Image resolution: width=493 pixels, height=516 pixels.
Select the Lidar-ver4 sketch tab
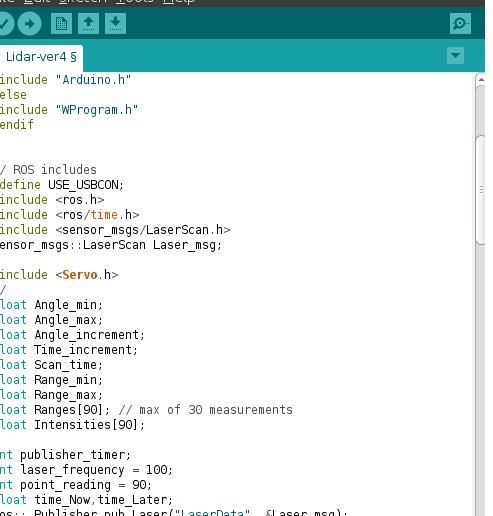(x=41, y=57)
